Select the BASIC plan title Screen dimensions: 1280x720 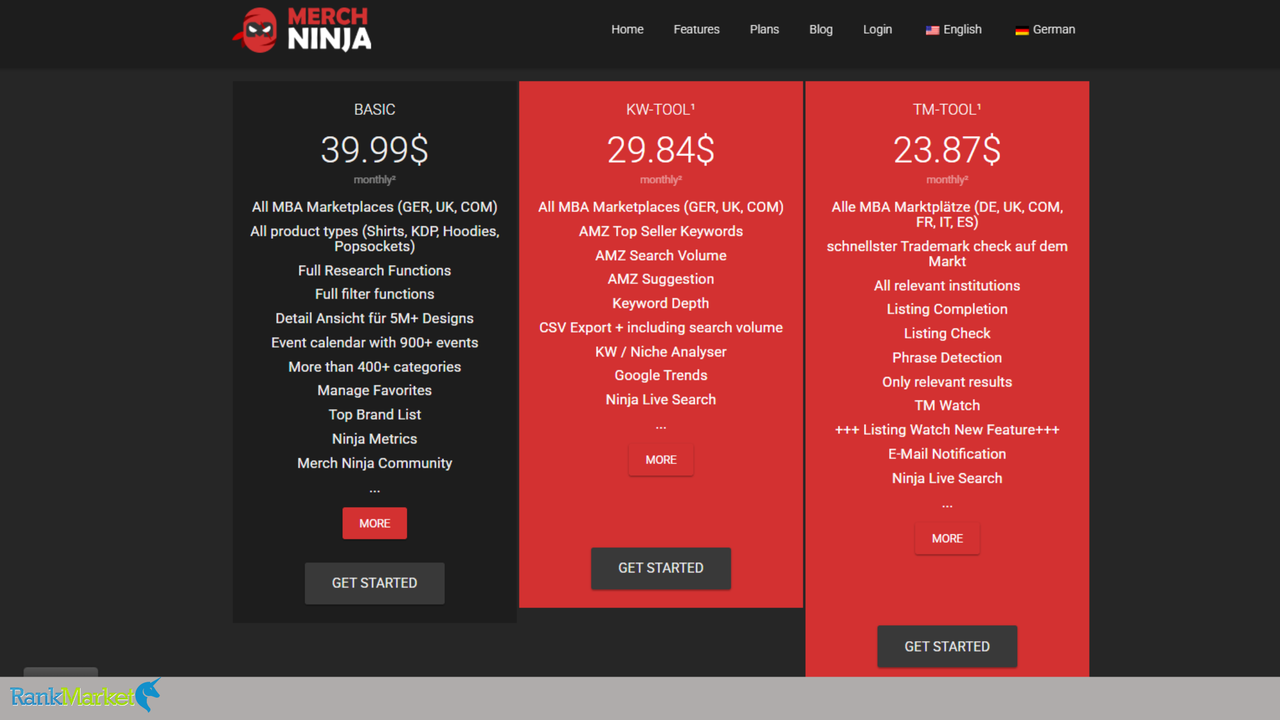374,109
